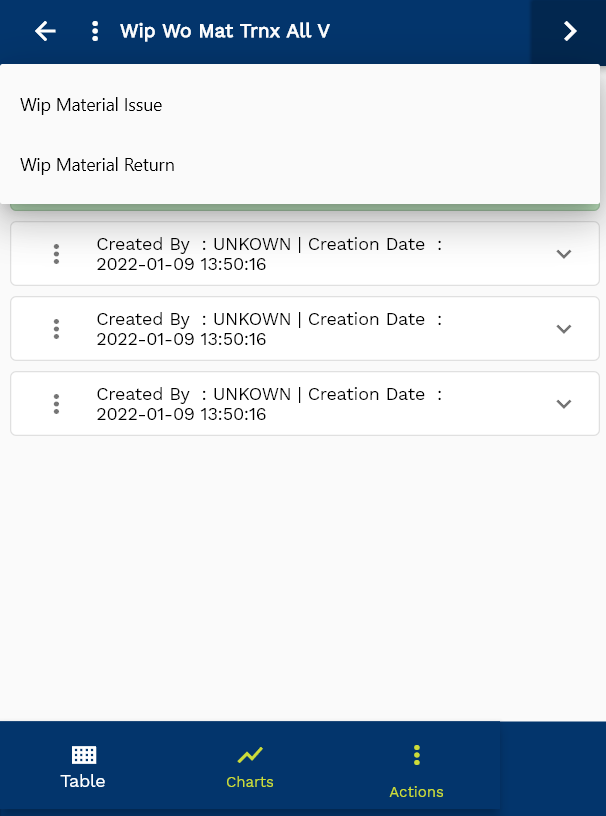Open the Actions menu in bottom bar
This screenshot has height=816, width=606.
(416, 771)
